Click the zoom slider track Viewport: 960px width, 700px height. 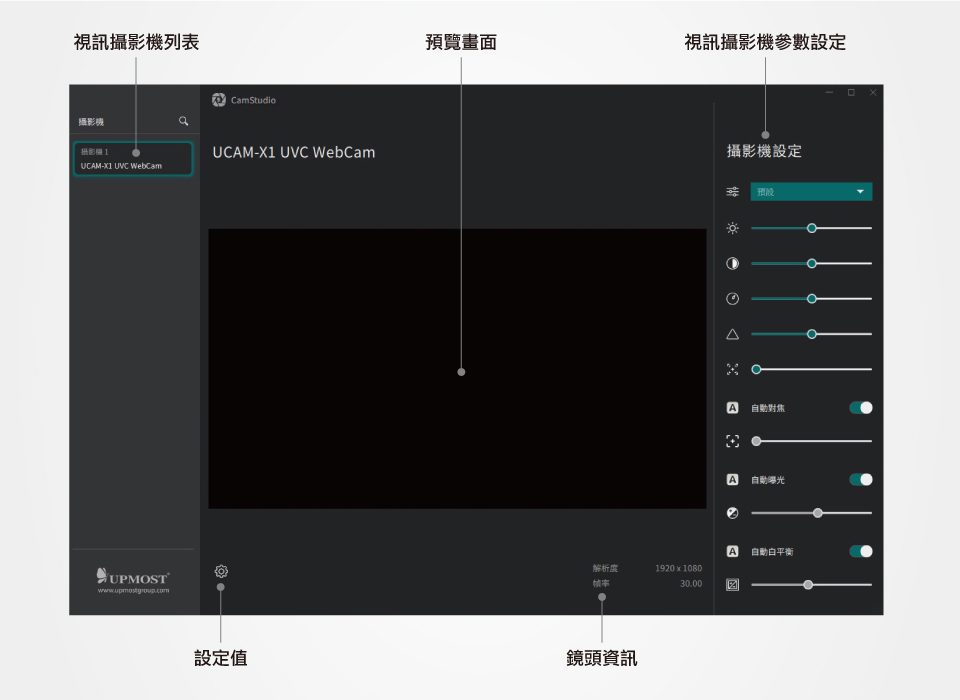811,369
